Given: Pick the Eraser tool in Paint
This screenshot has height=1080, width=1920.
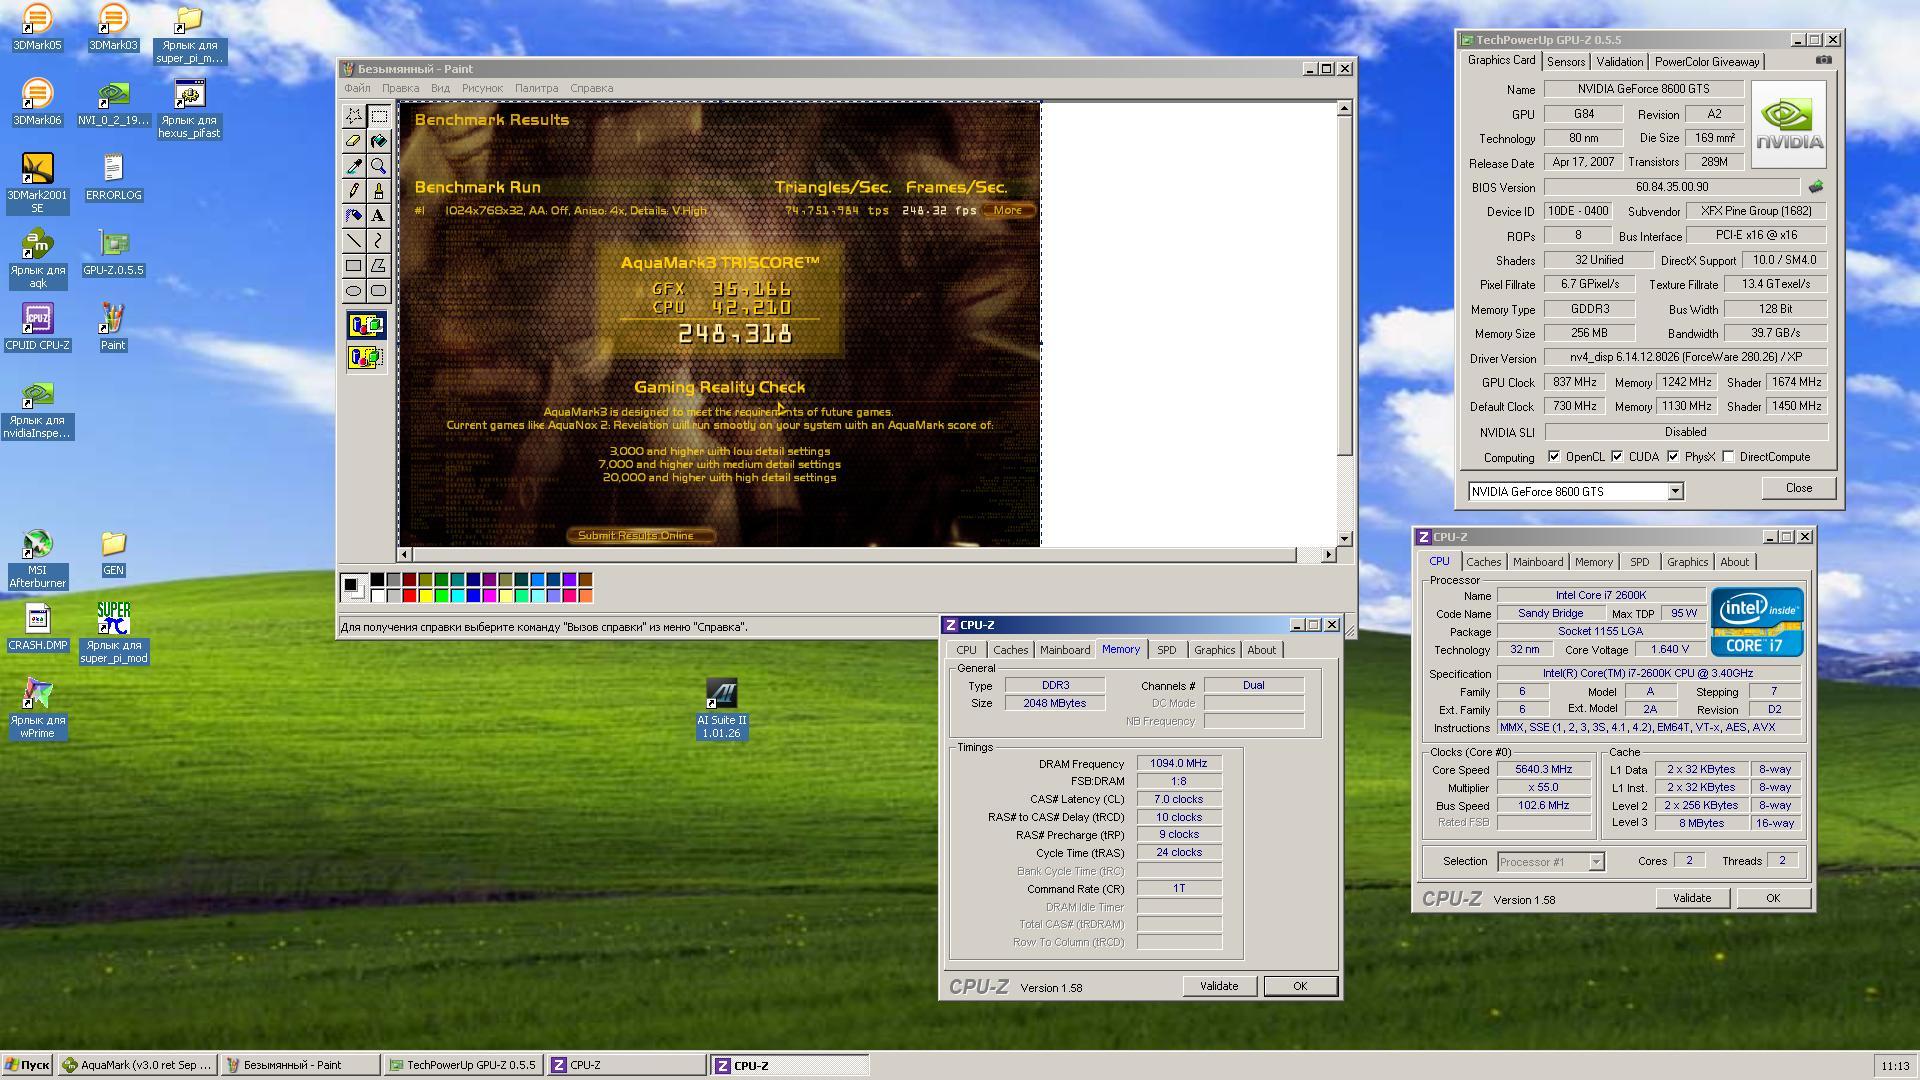Looking at the screenshot, I should (x=354, y=141).
